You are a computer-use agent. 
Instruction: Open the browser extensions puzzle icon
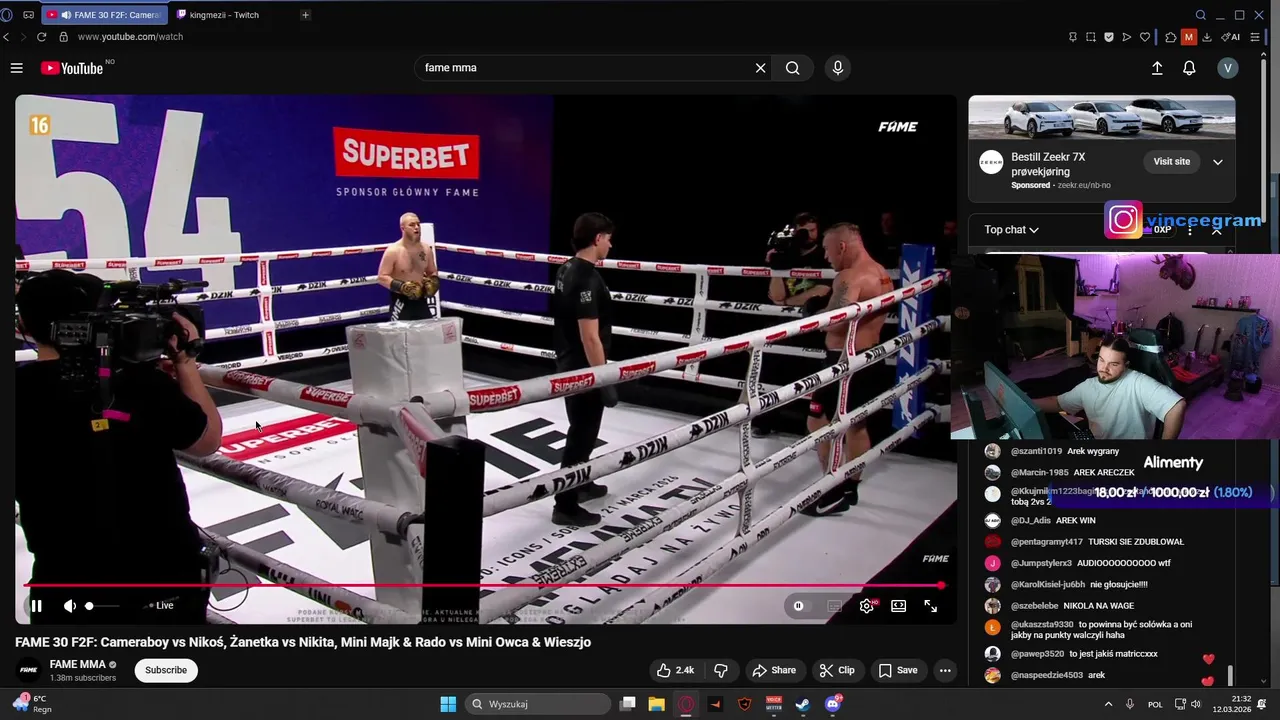[x=1171, y=37]
